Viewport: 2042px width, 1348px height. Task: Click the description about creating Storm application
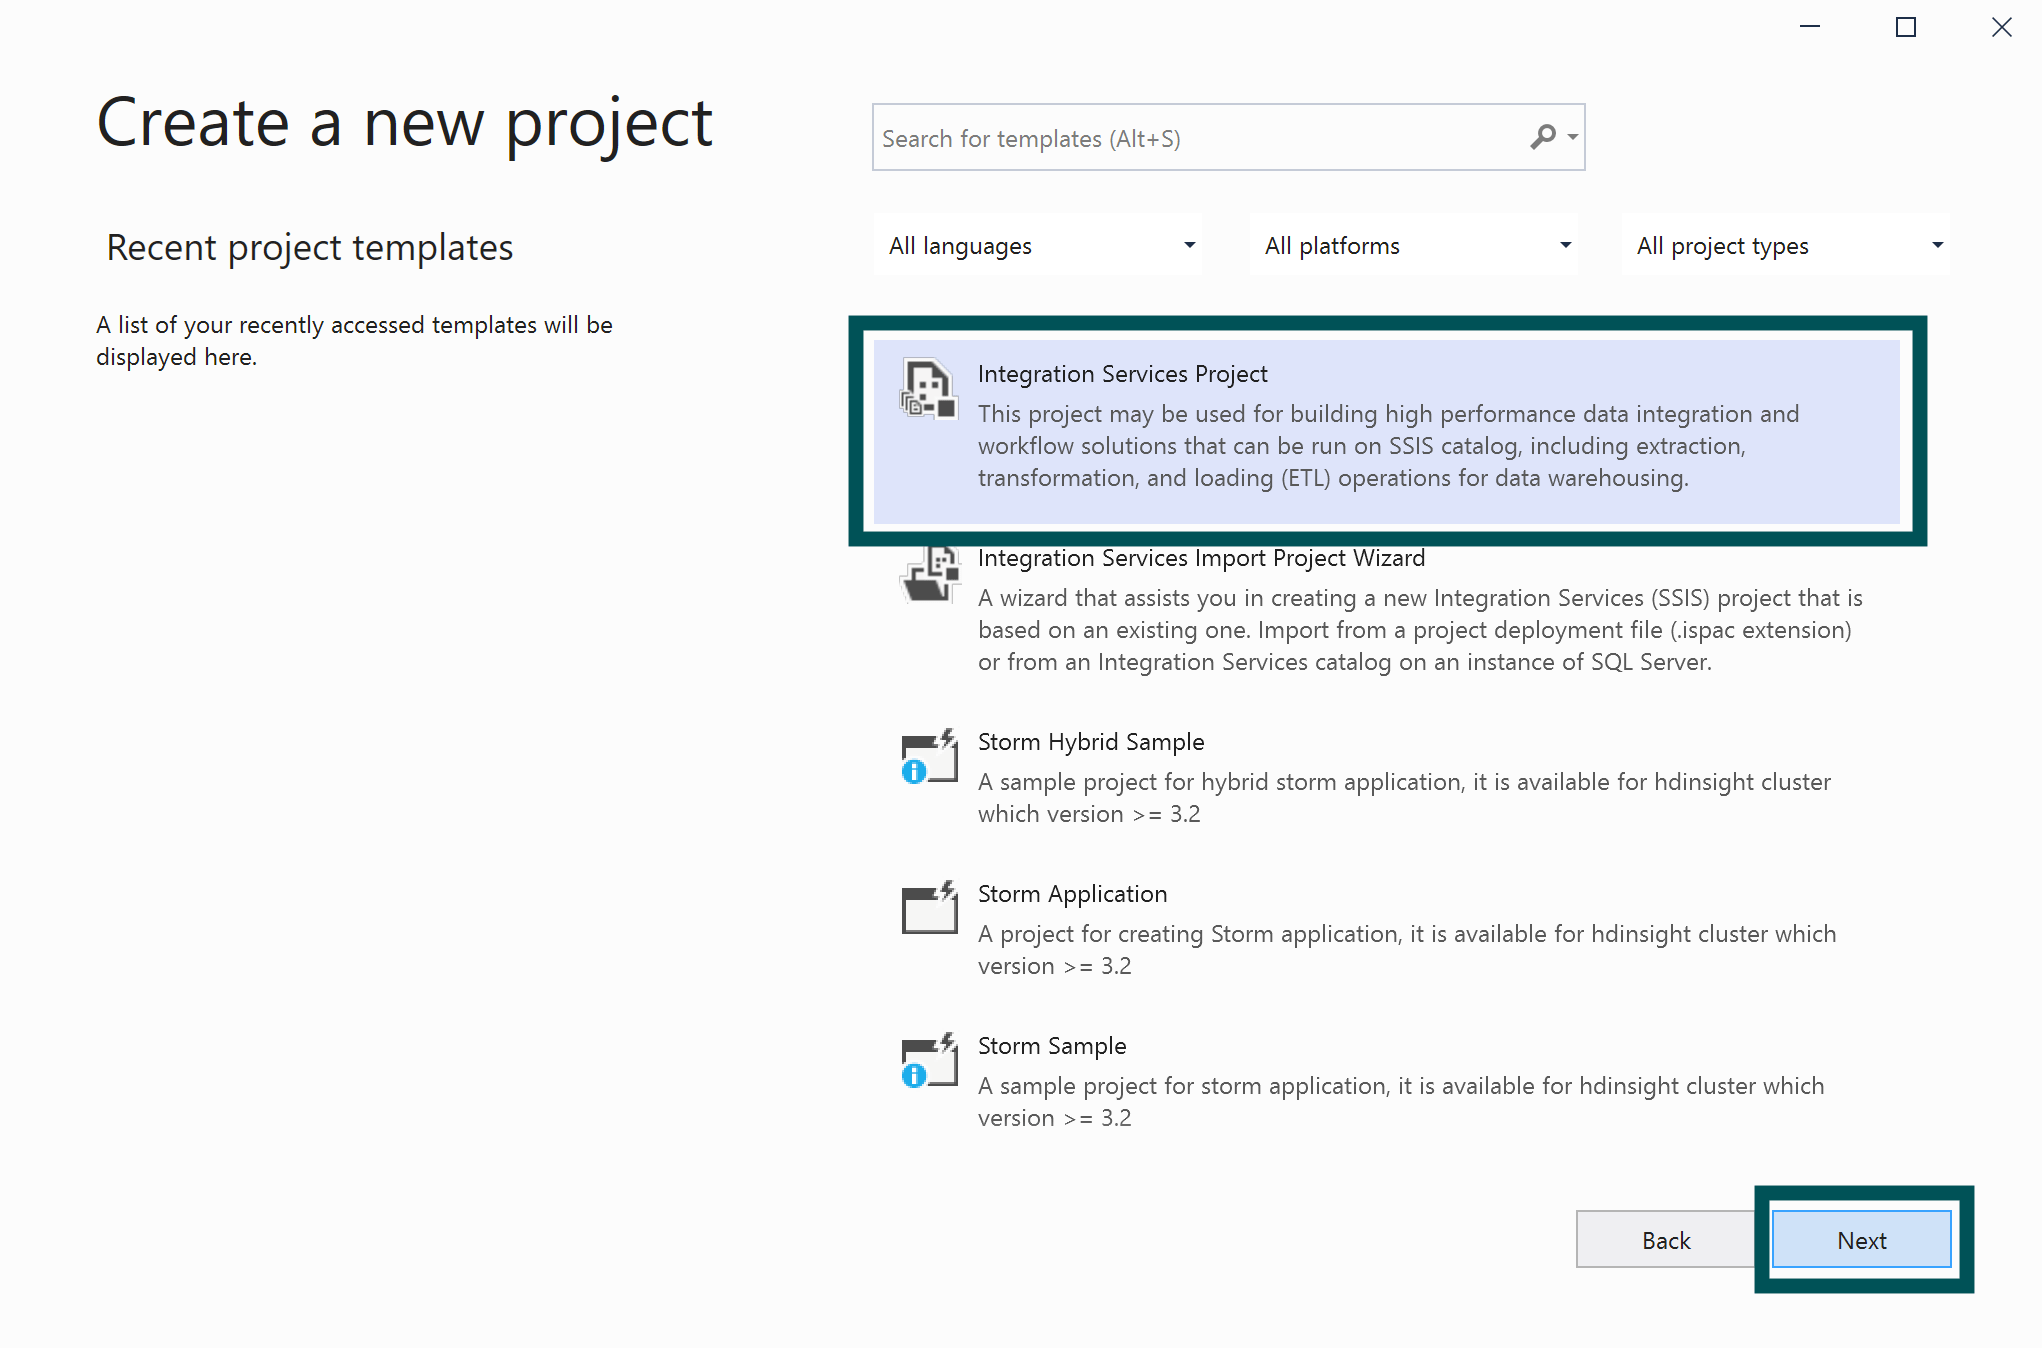click(1407, 950)
